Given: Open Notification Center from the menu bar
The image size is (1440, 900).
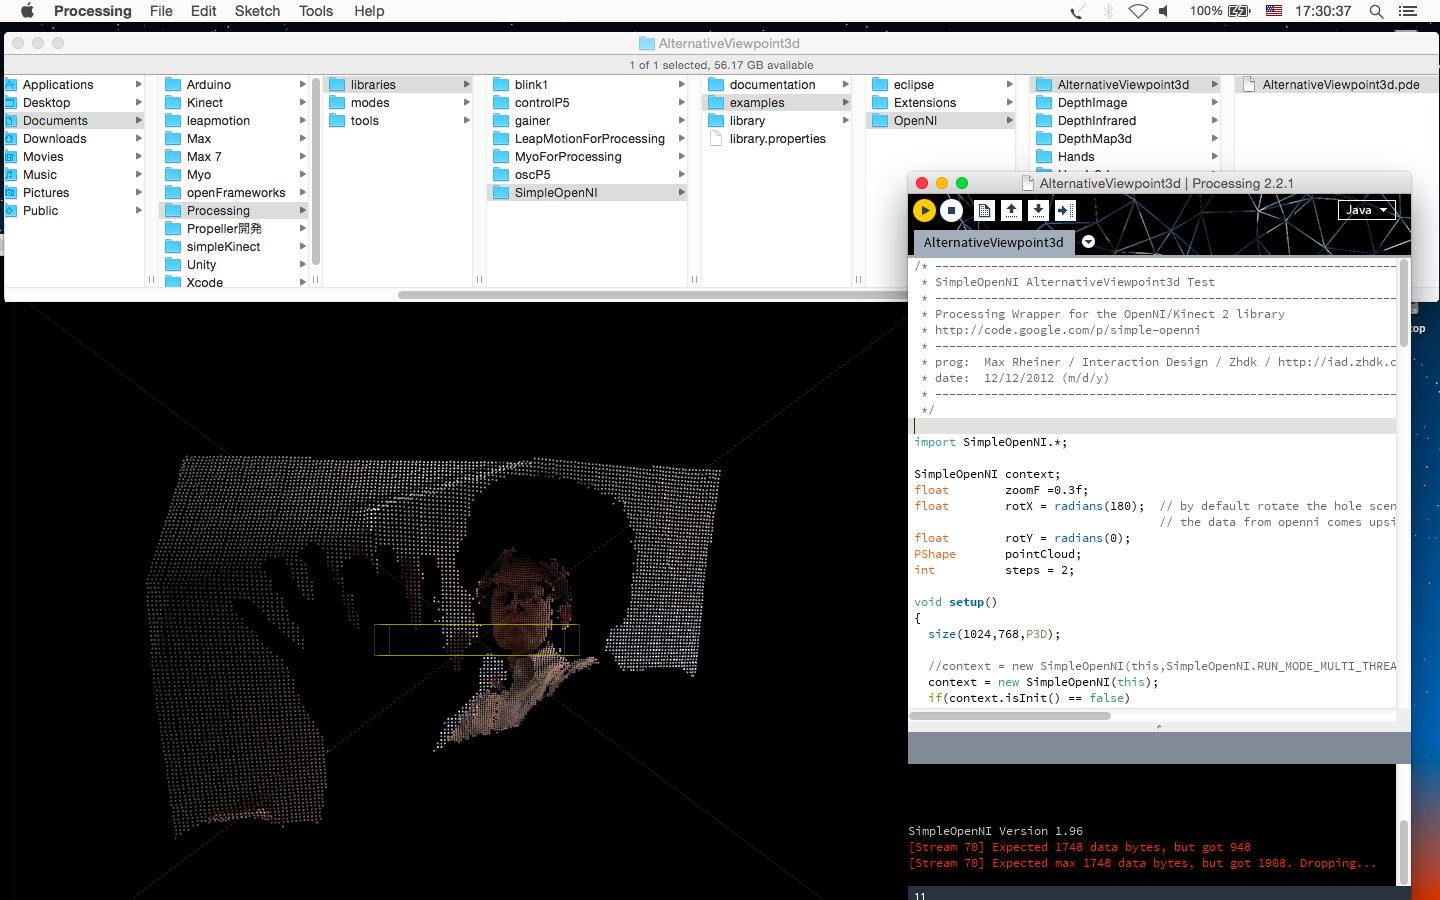Looking at the screenshot, I should click(1408, 11).
